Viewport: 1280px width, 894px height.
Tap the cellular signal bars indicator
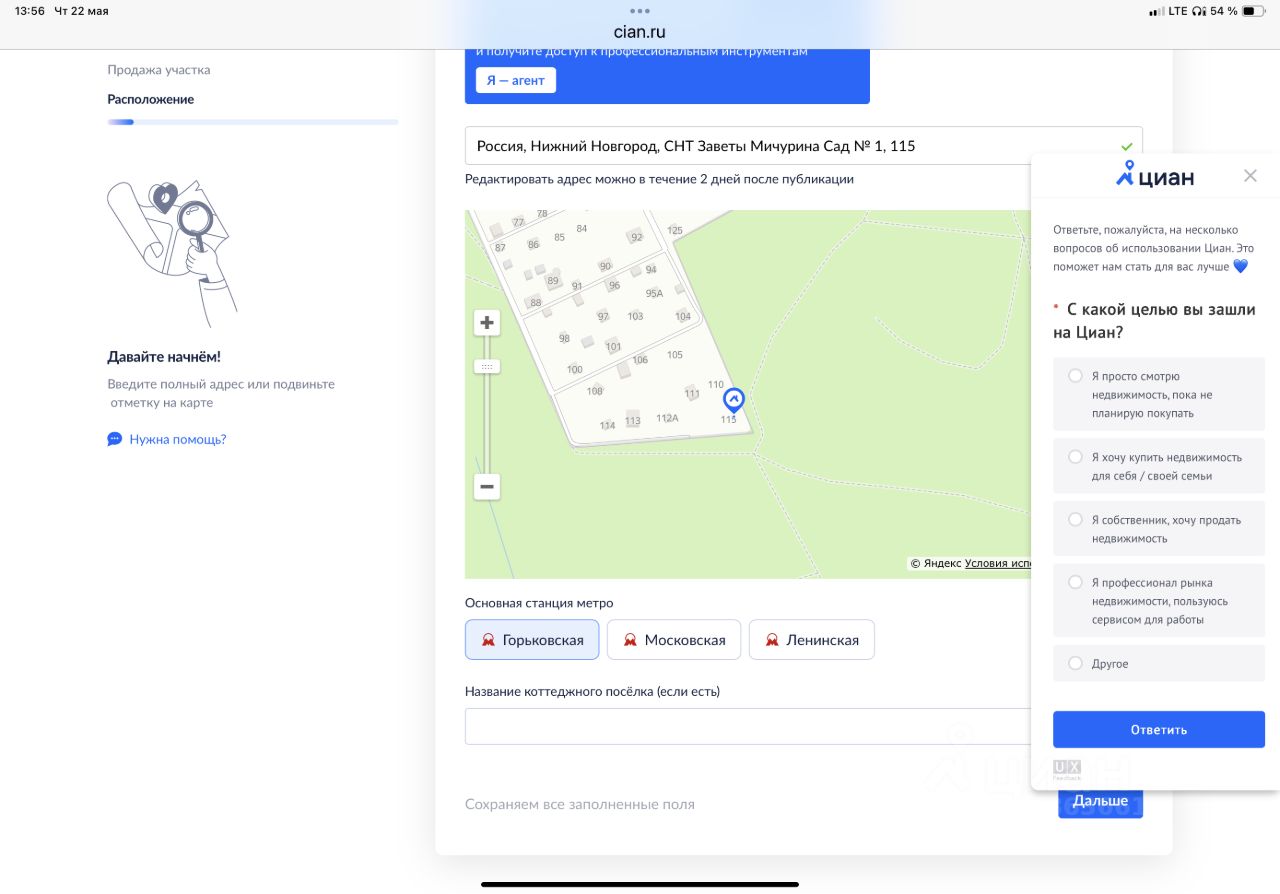click(x=1156, y=11)
